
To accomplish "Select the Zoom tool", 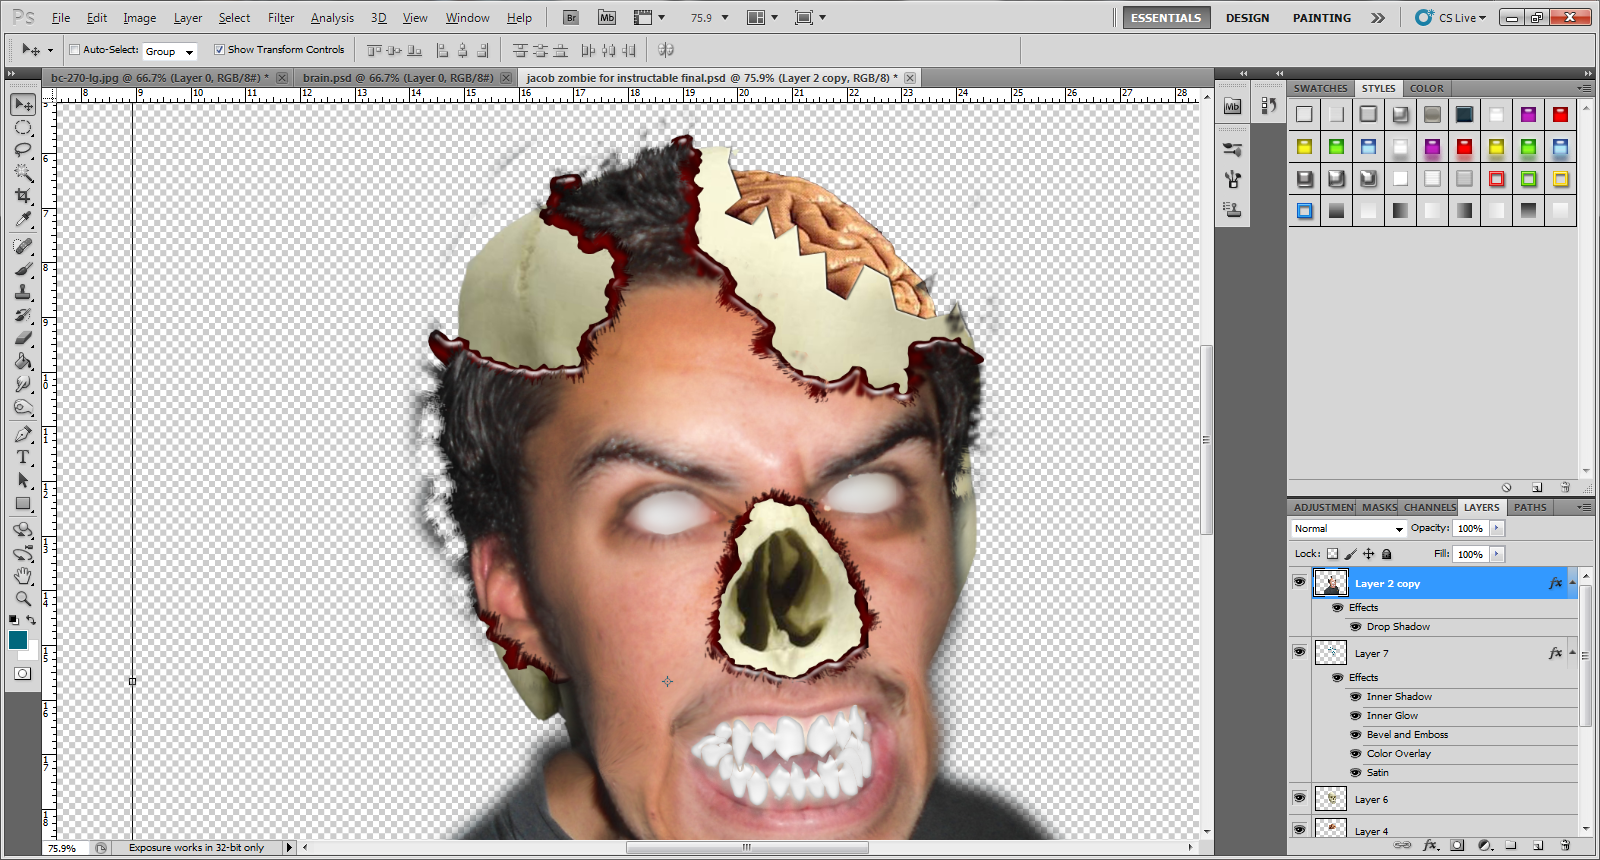I will pos(23,599).
